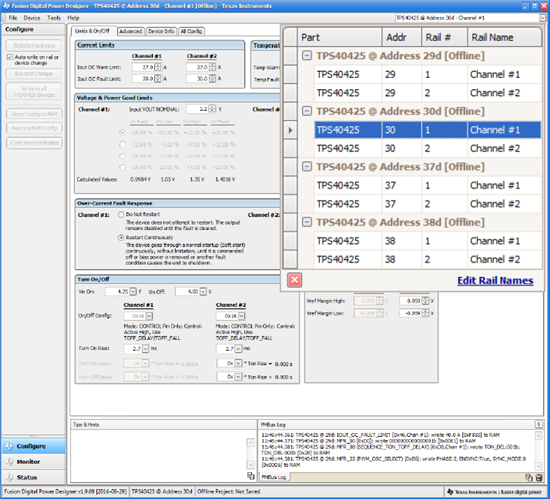Switch to the Advanced tab
This screenshot has width=550, height=499.
point(130,31)
